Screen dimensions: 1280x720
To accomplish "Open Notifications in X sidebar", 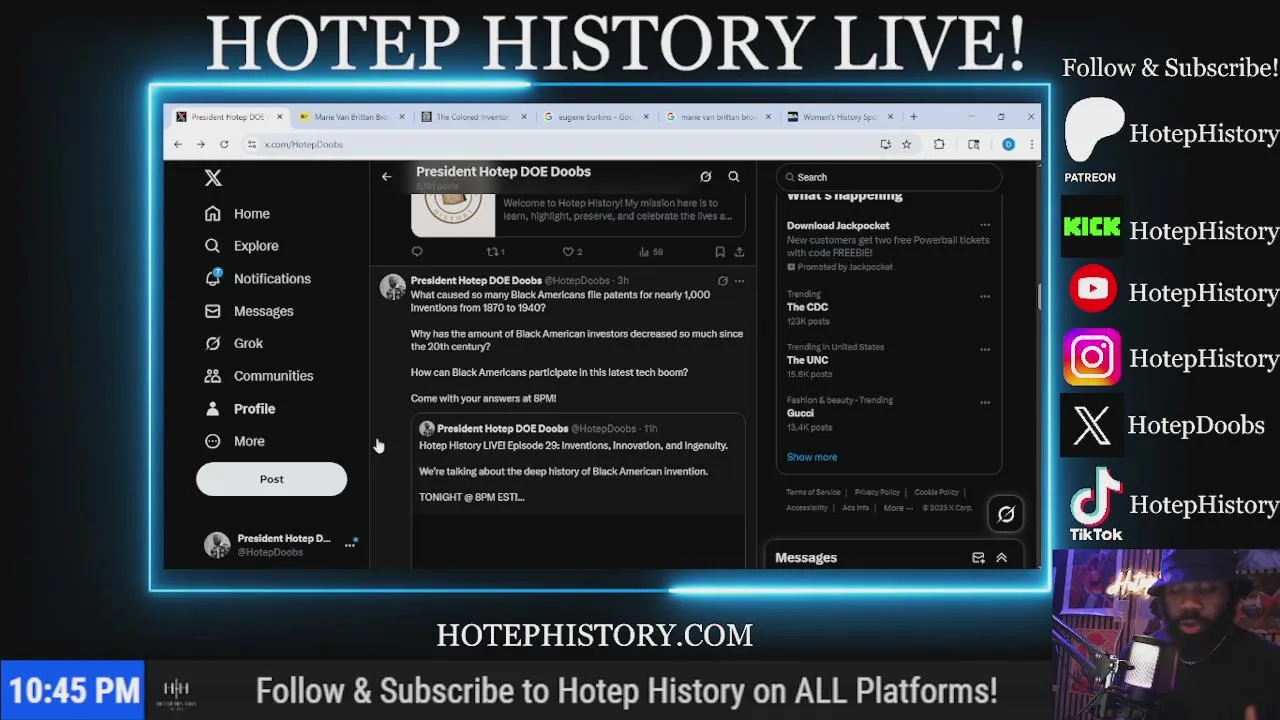I will pos(258,278).
